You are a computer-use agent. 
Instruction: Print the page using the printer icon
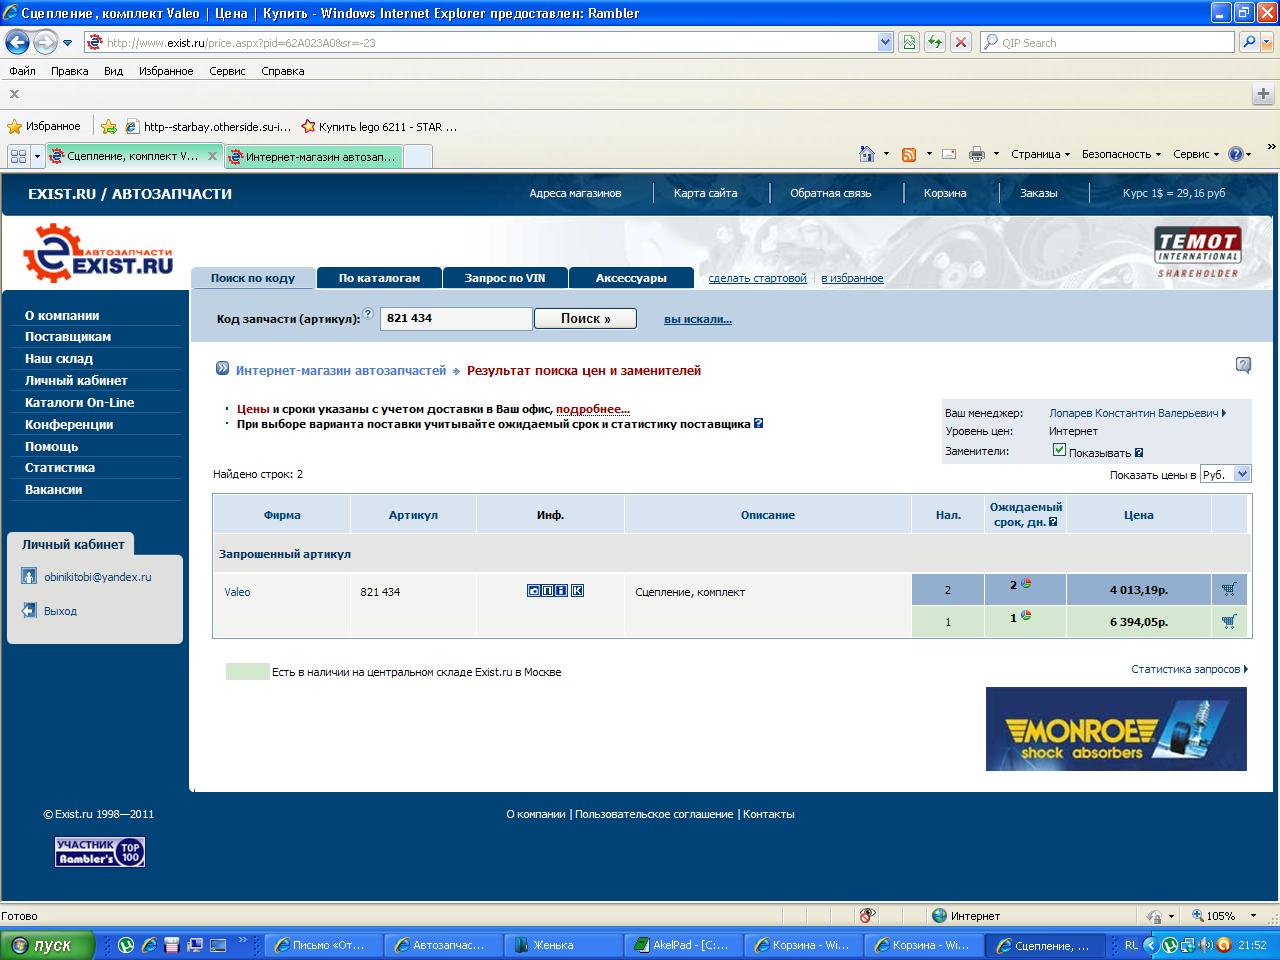tap(977, 154)
